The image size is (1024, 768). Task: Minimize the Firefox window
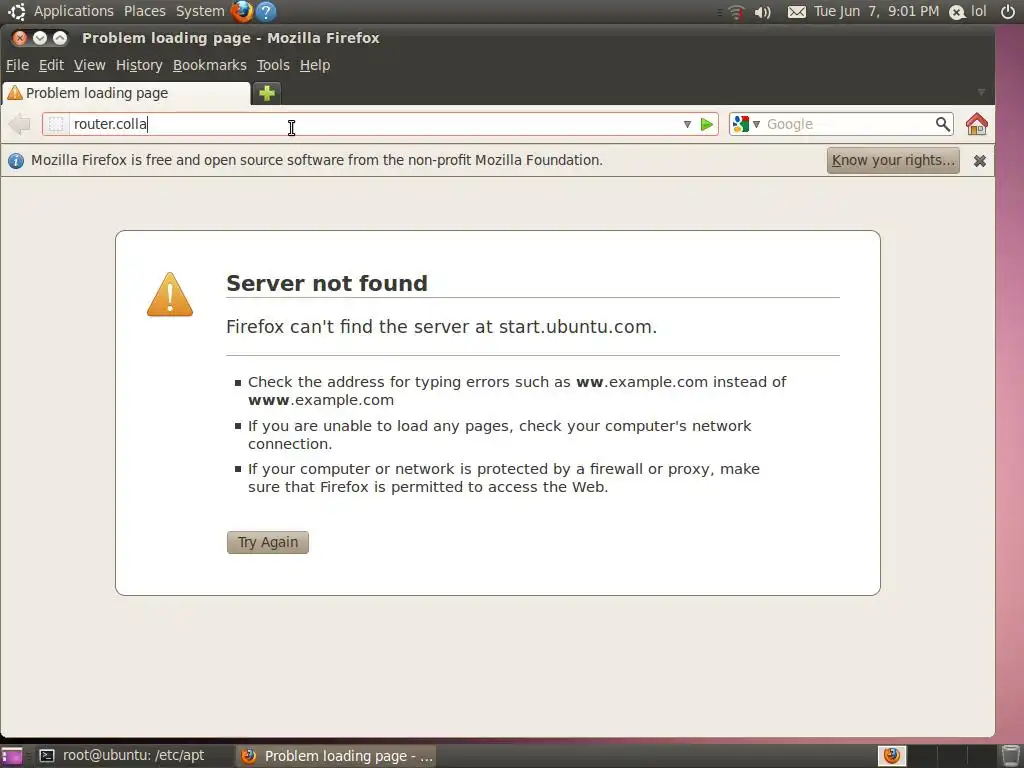click(x=40, y=38)
